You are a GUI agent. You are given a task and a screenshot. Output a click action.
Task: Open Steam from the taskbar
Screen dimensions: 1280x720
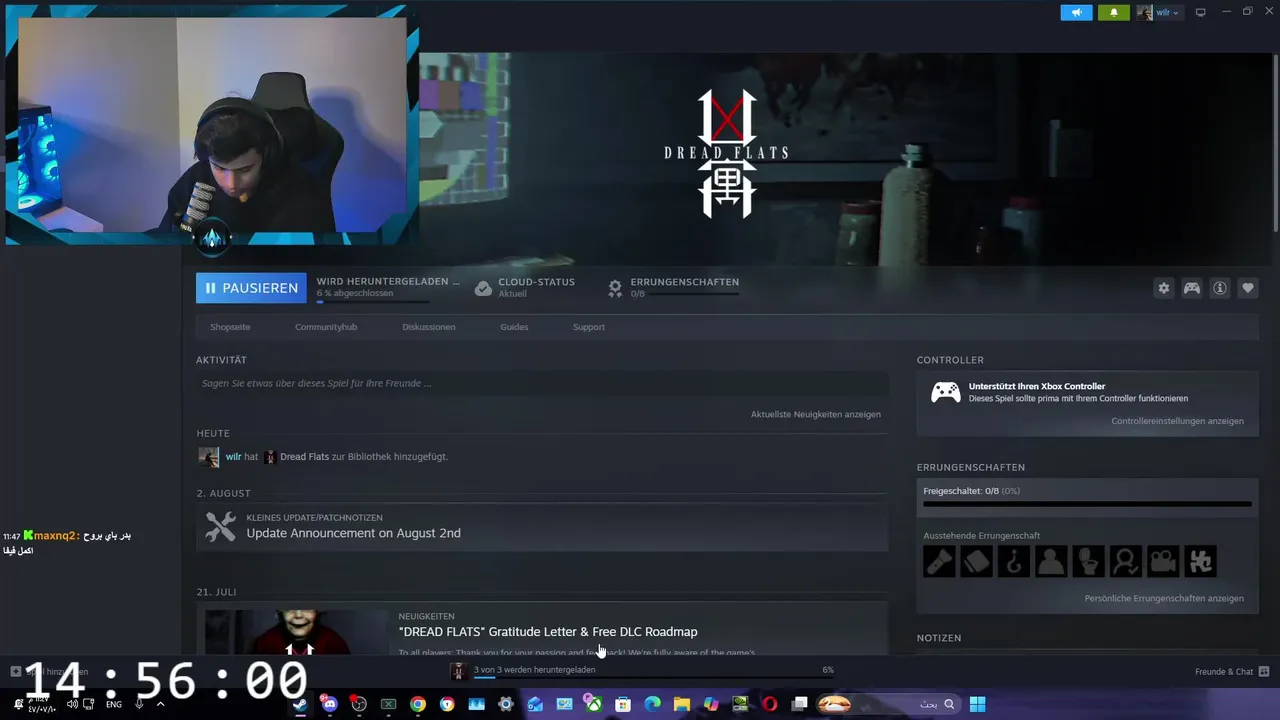point(300,704)
